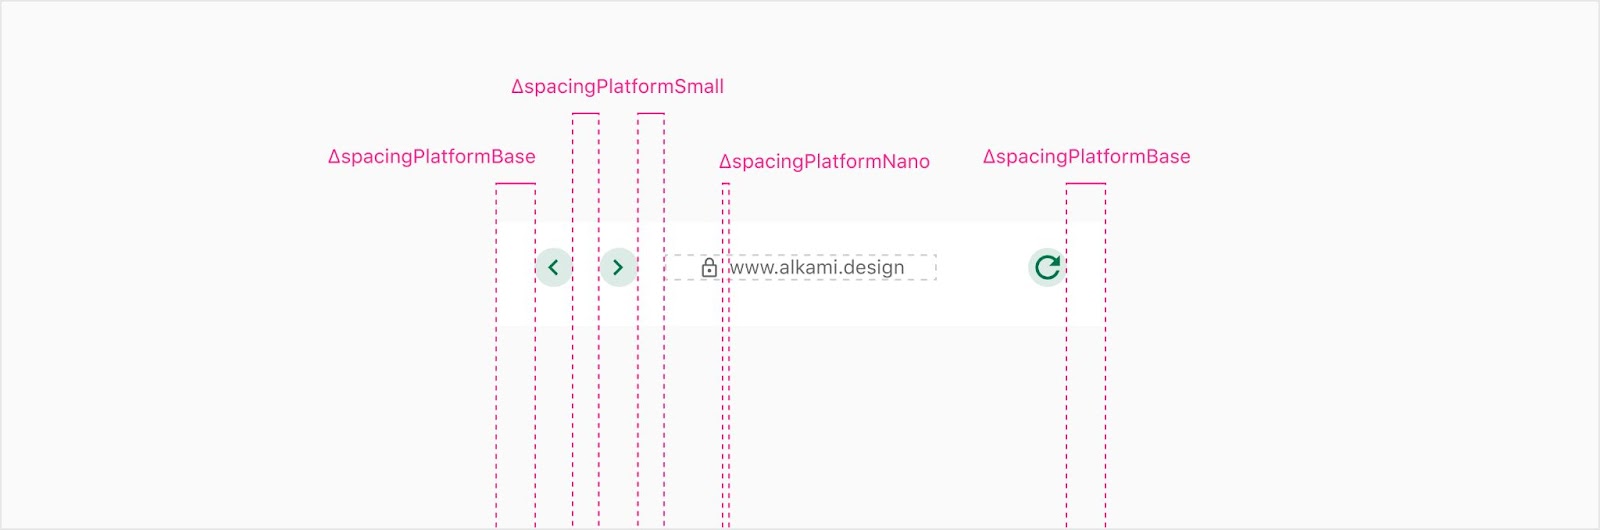Click the pink bracket directly under spacingPlatformSmall label
1600x530 pixels.
[586, 113]
